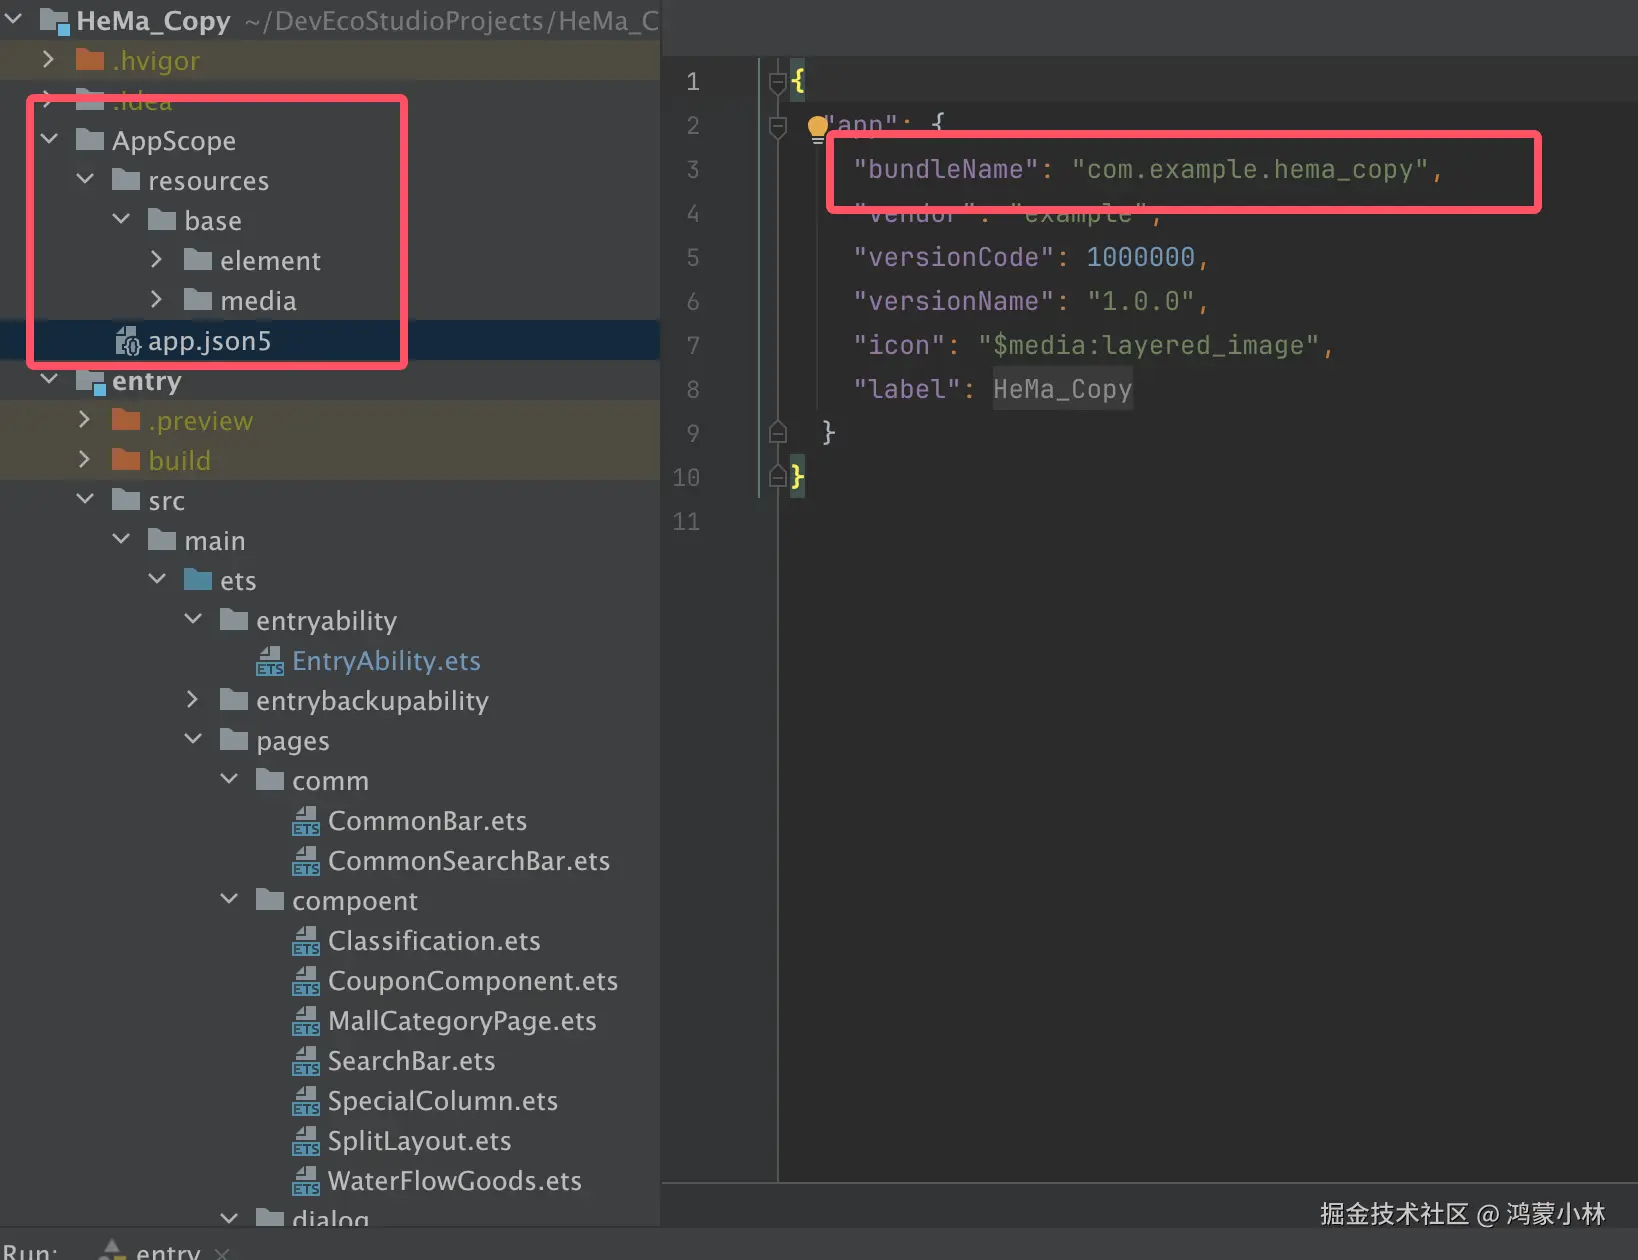Click the lightbulb intention icon on line 2
Screen dimensions: 1638x1260
(817, 127)
